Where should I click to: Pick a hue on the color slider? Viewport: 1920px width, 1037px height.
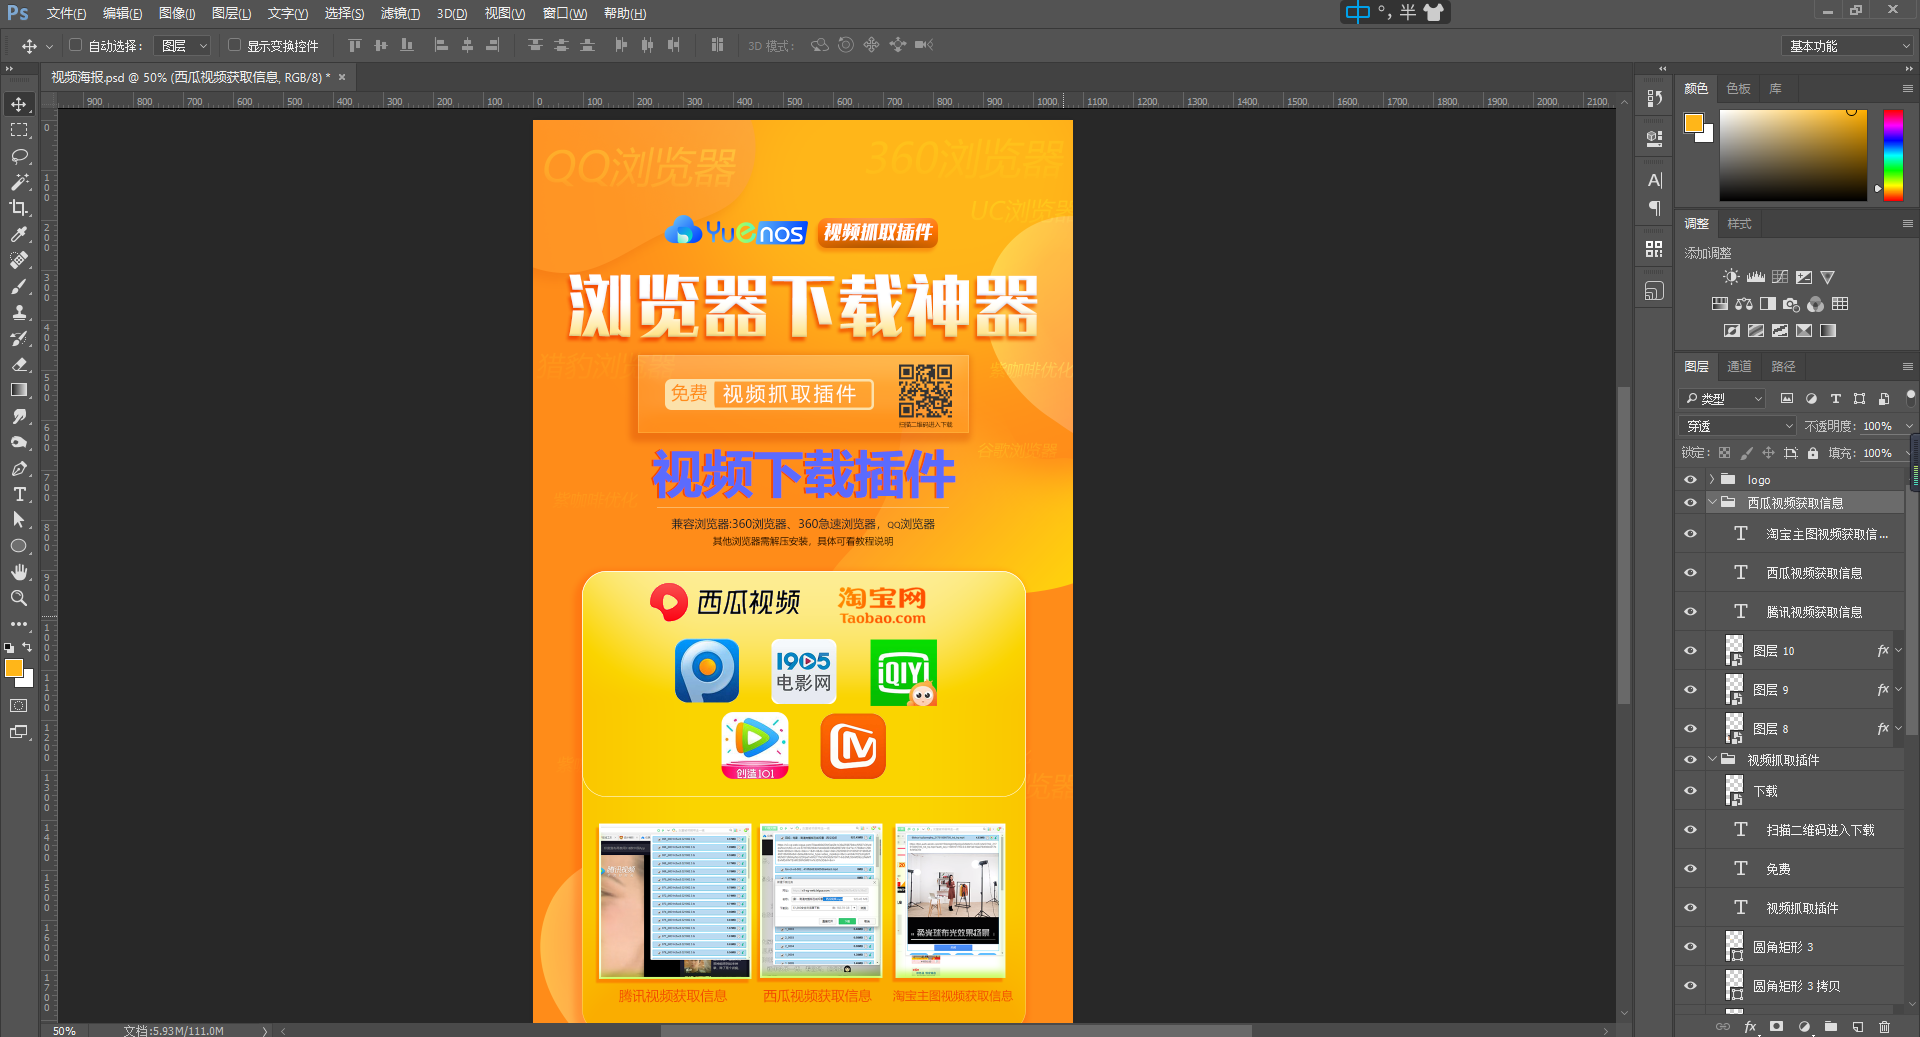1893,154
